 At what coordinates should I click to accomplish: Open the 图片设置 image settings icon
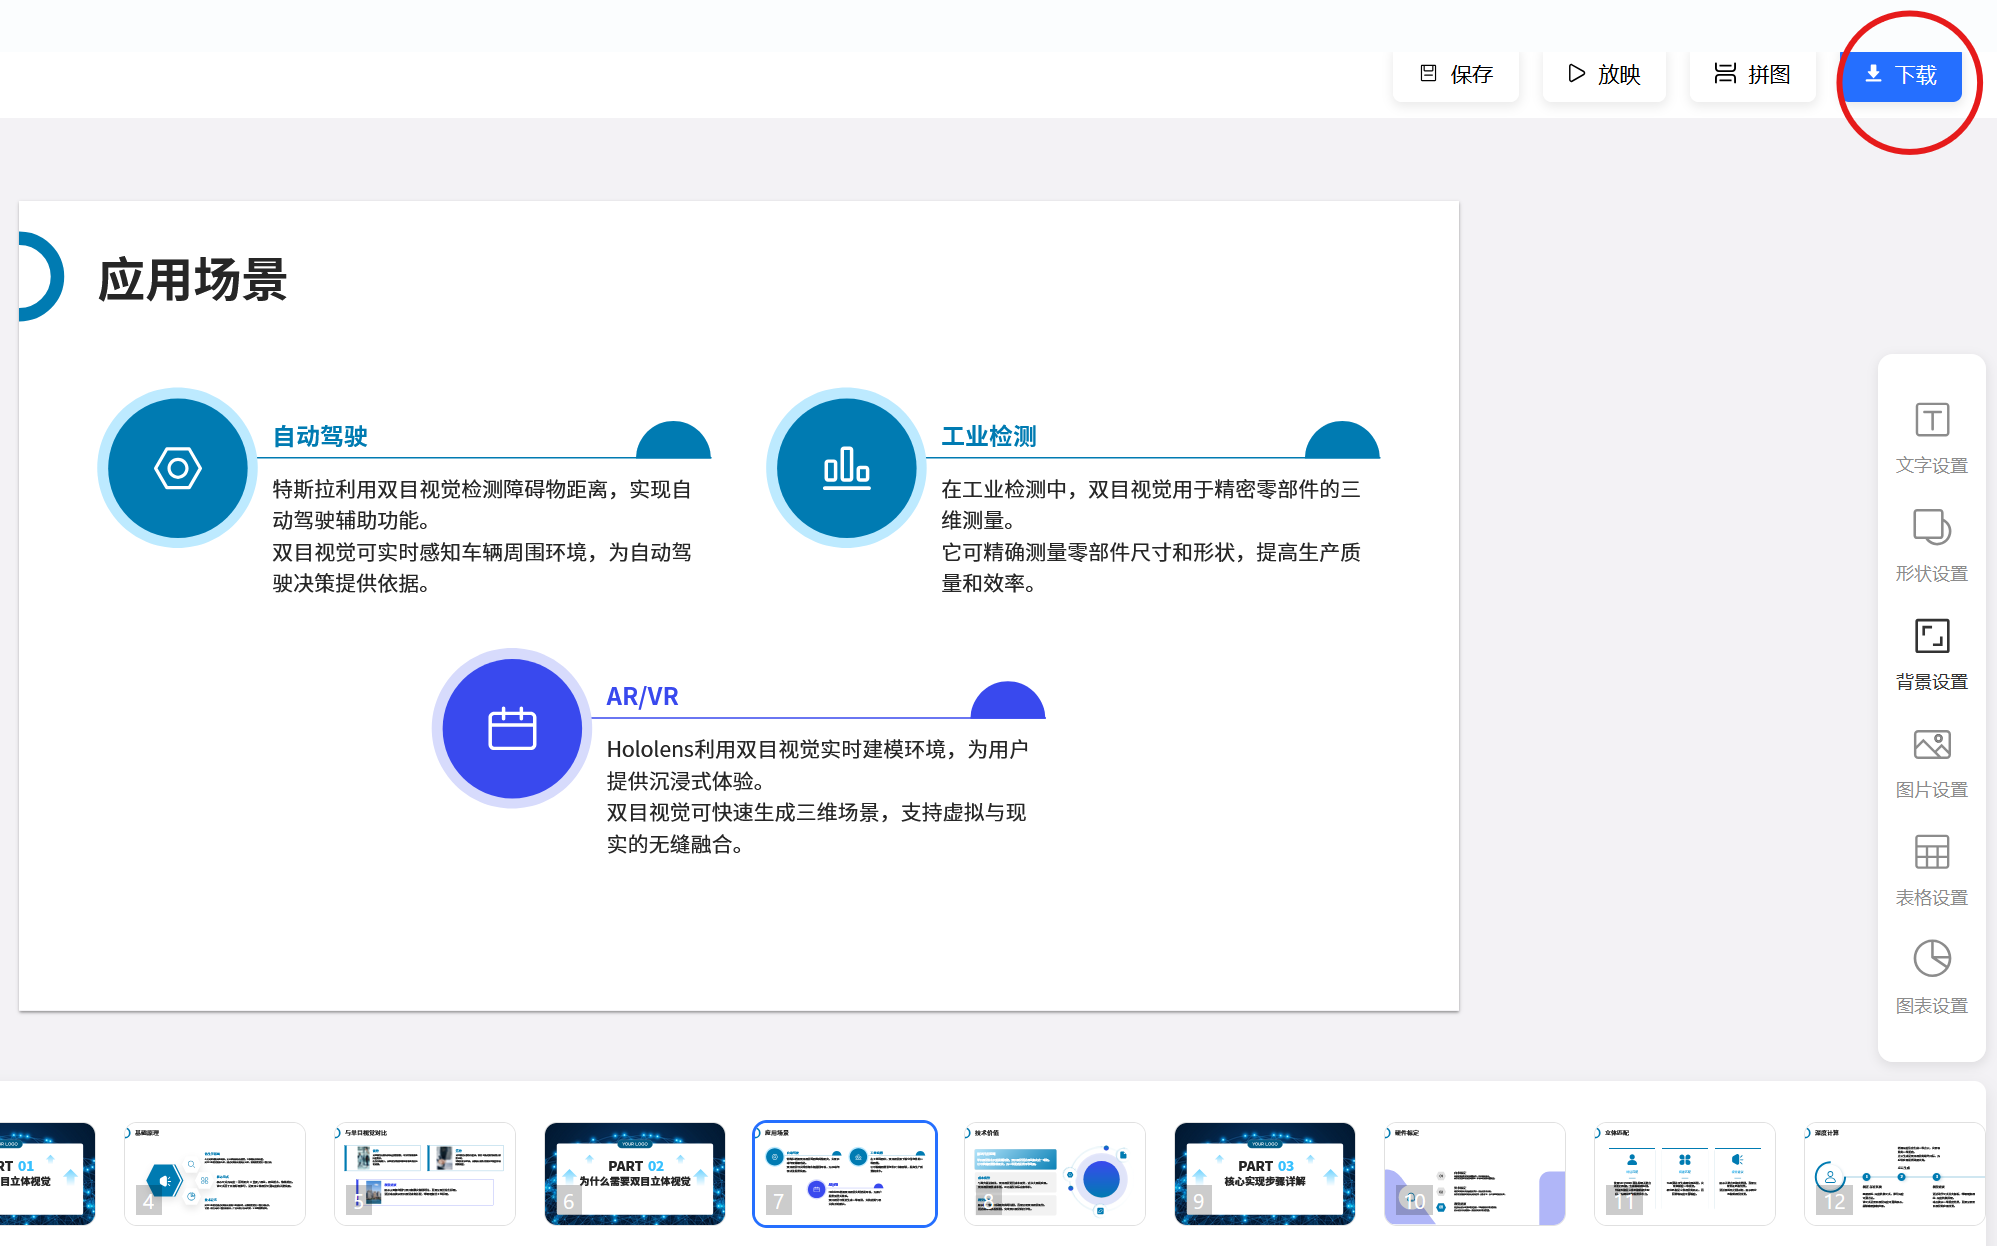[1931, 745]
